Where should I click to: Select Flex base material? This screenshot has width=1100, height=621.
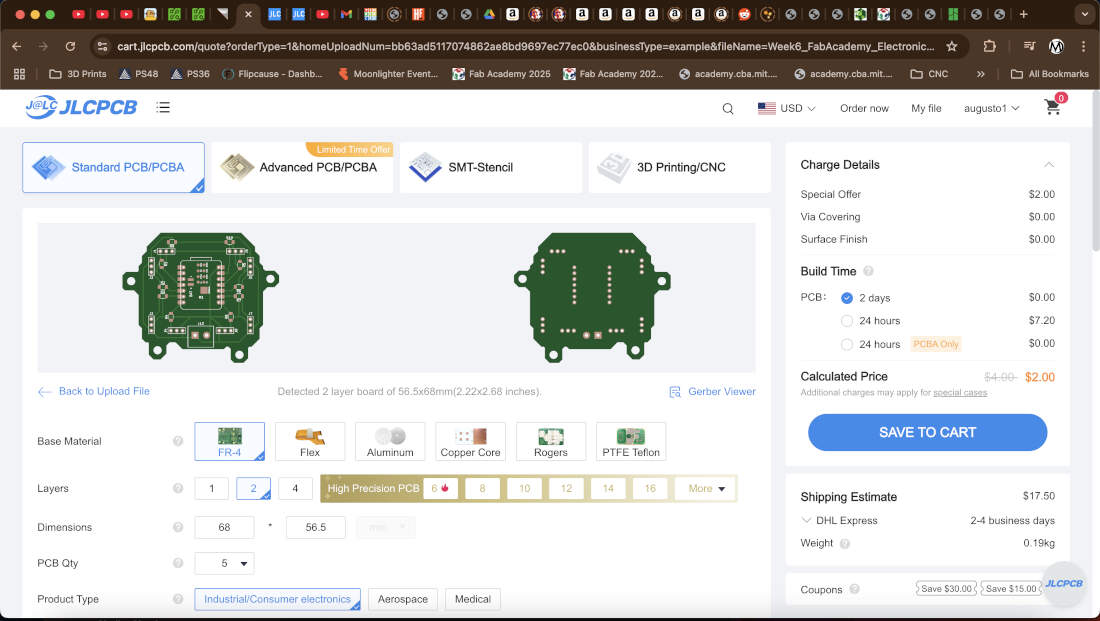click(x=310, y=441)
